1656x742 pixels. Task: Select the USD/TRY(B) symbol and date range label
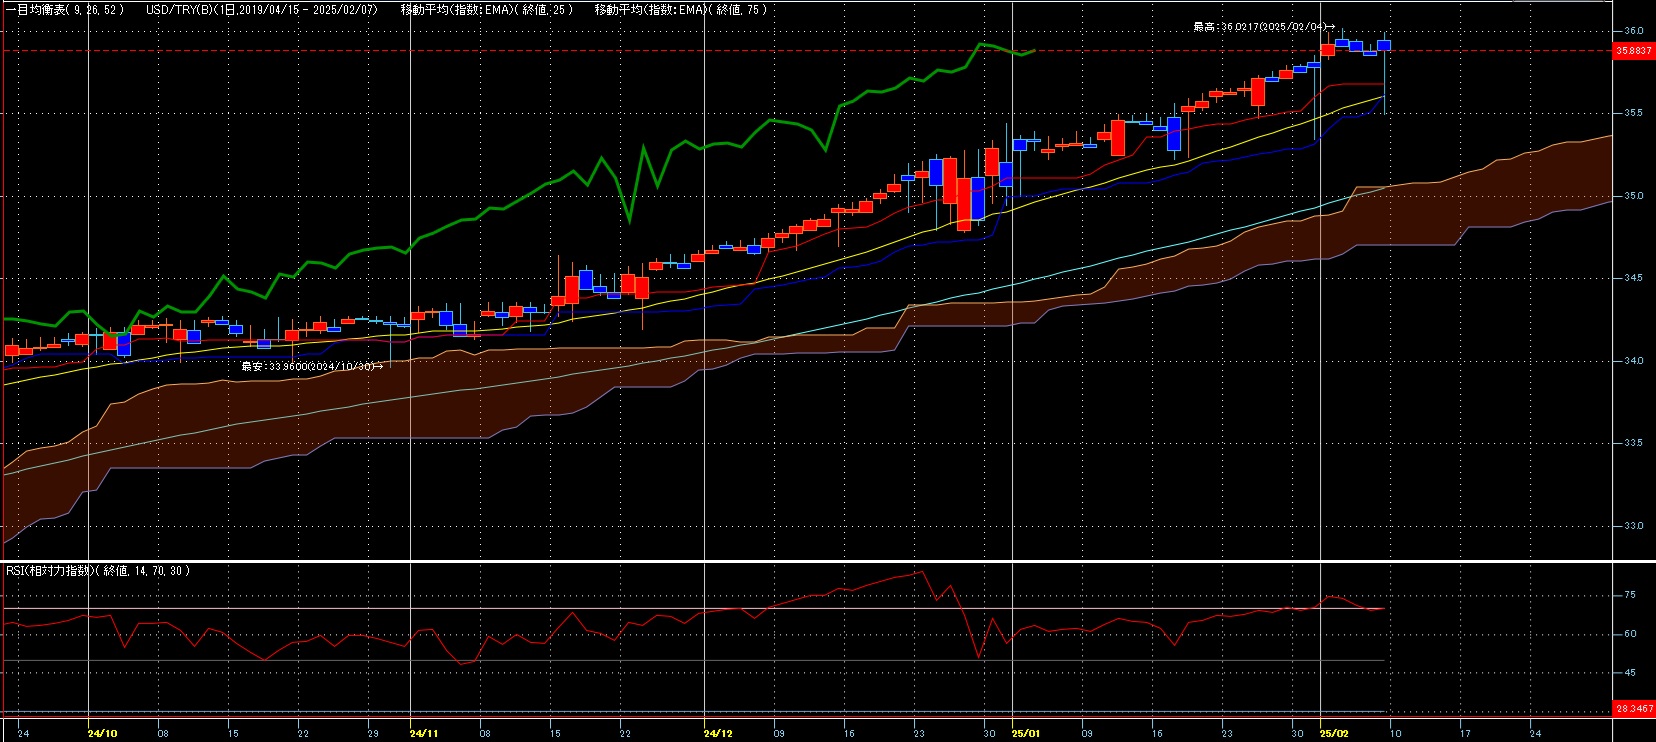(262, 9)
